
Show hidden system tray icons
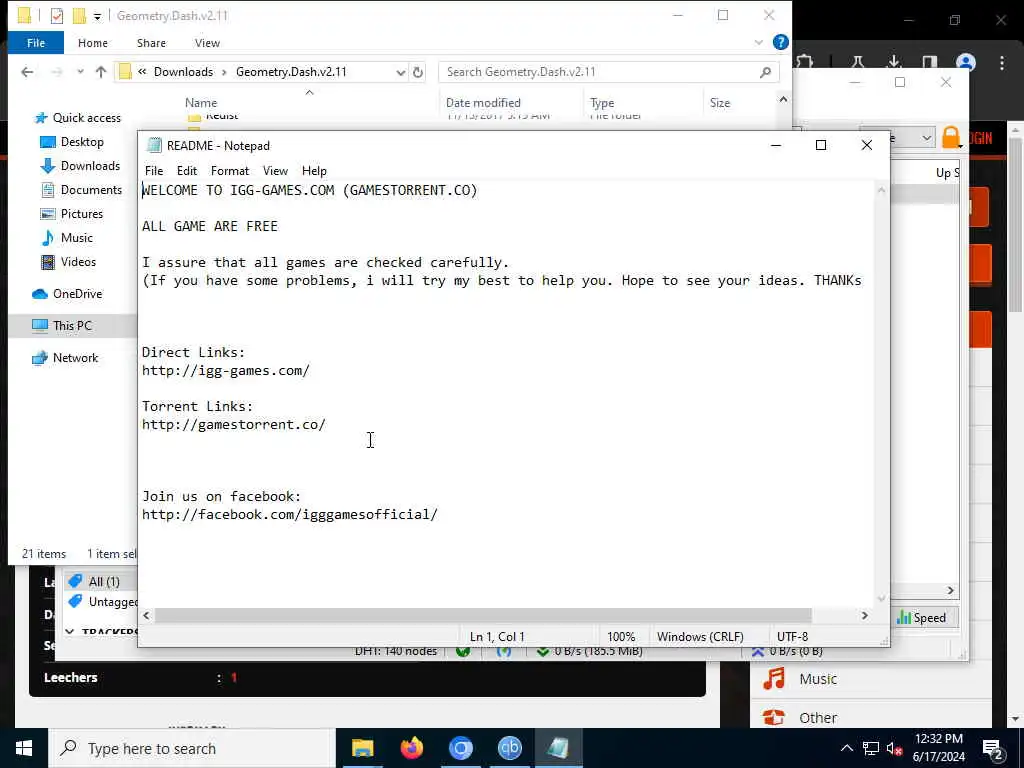pos(846,748)
